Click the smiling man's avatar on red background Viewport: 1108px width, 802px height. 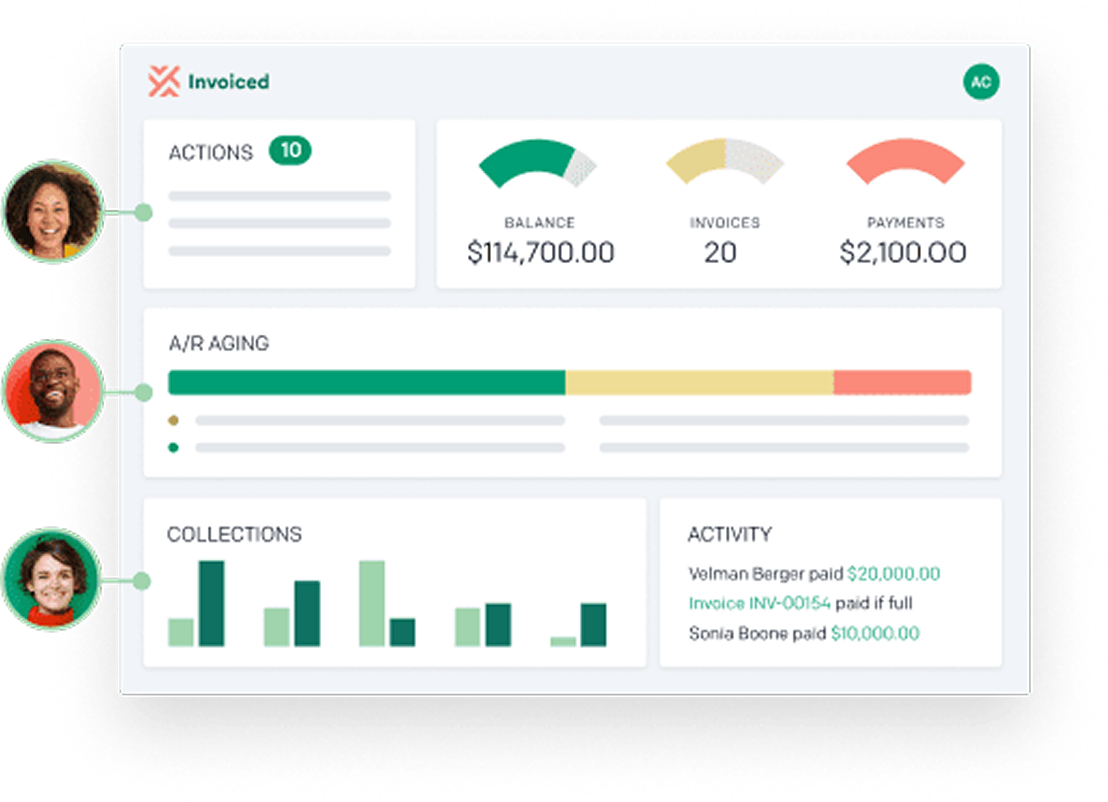pyautogui.click(x=54, y=391)
